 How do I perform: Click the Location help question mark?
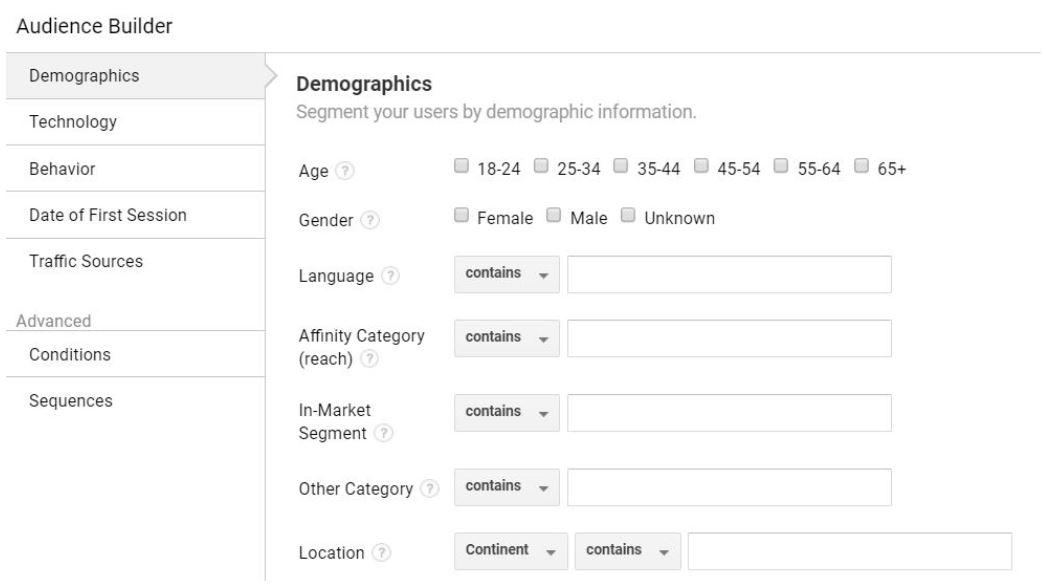coord(381,553)
